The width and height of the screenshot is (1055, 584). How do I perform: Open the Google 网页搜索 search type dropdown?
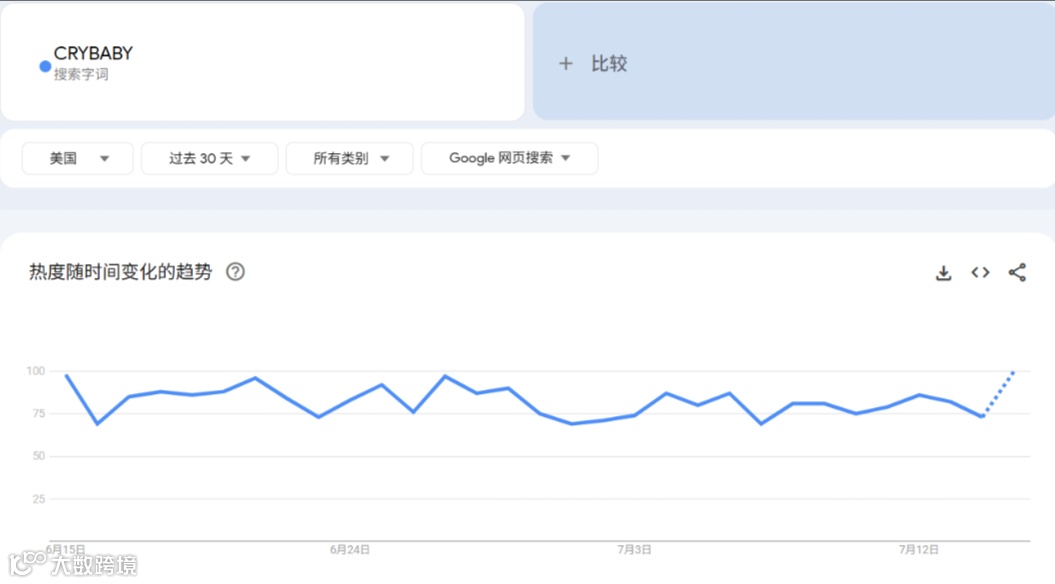pos(509,158)
